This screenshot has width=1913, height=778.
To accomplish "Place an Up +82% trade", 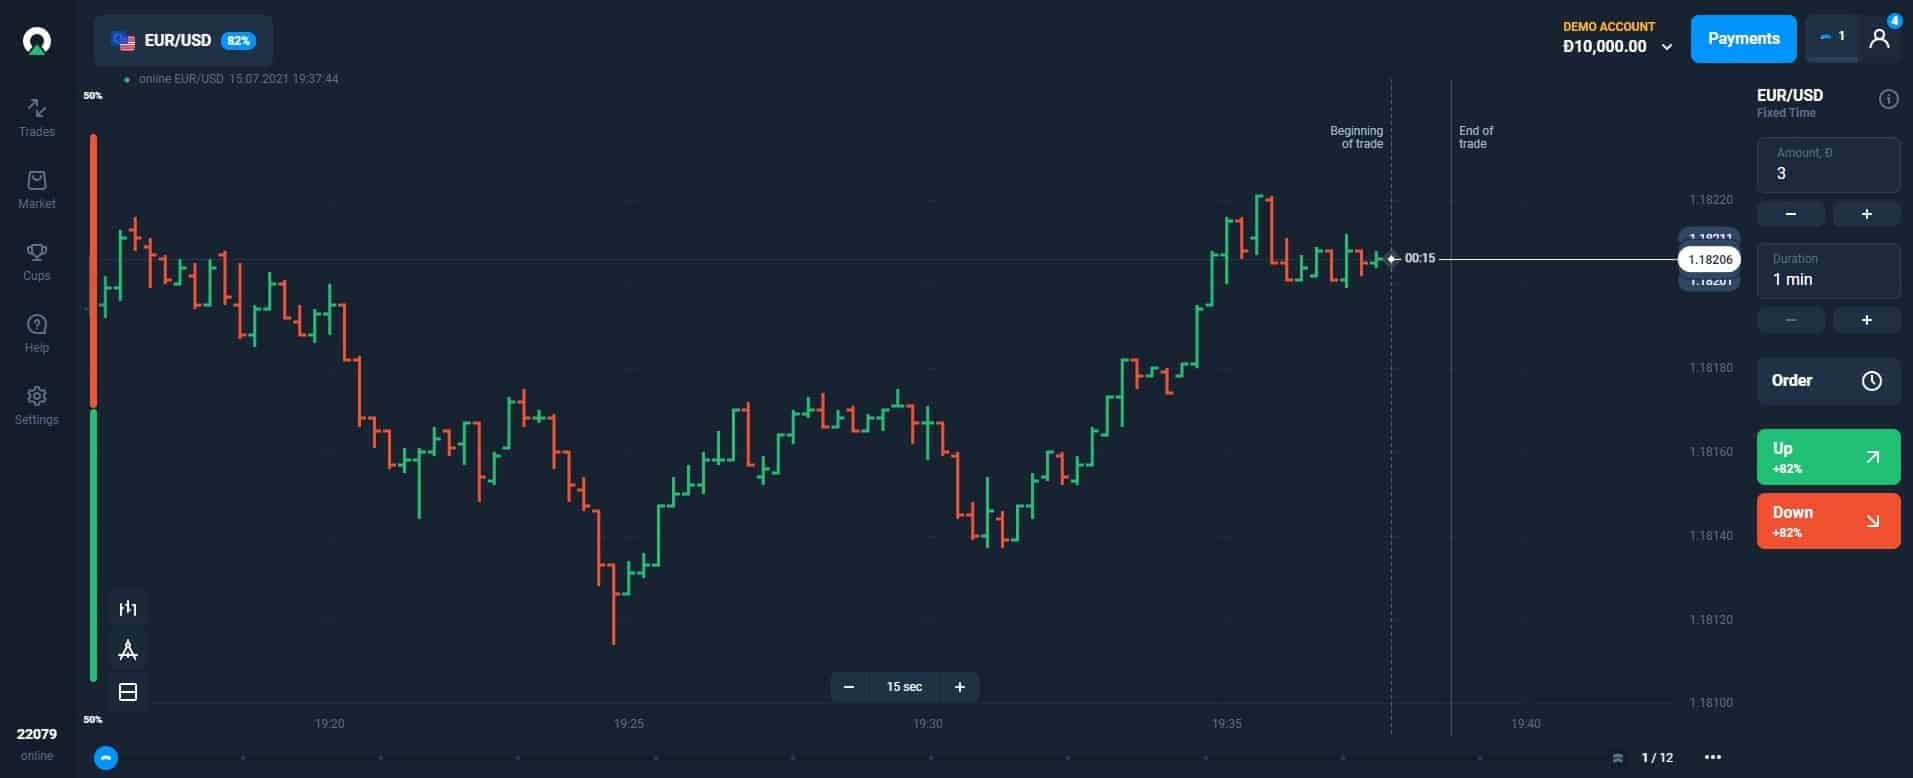I will 1828,457.
